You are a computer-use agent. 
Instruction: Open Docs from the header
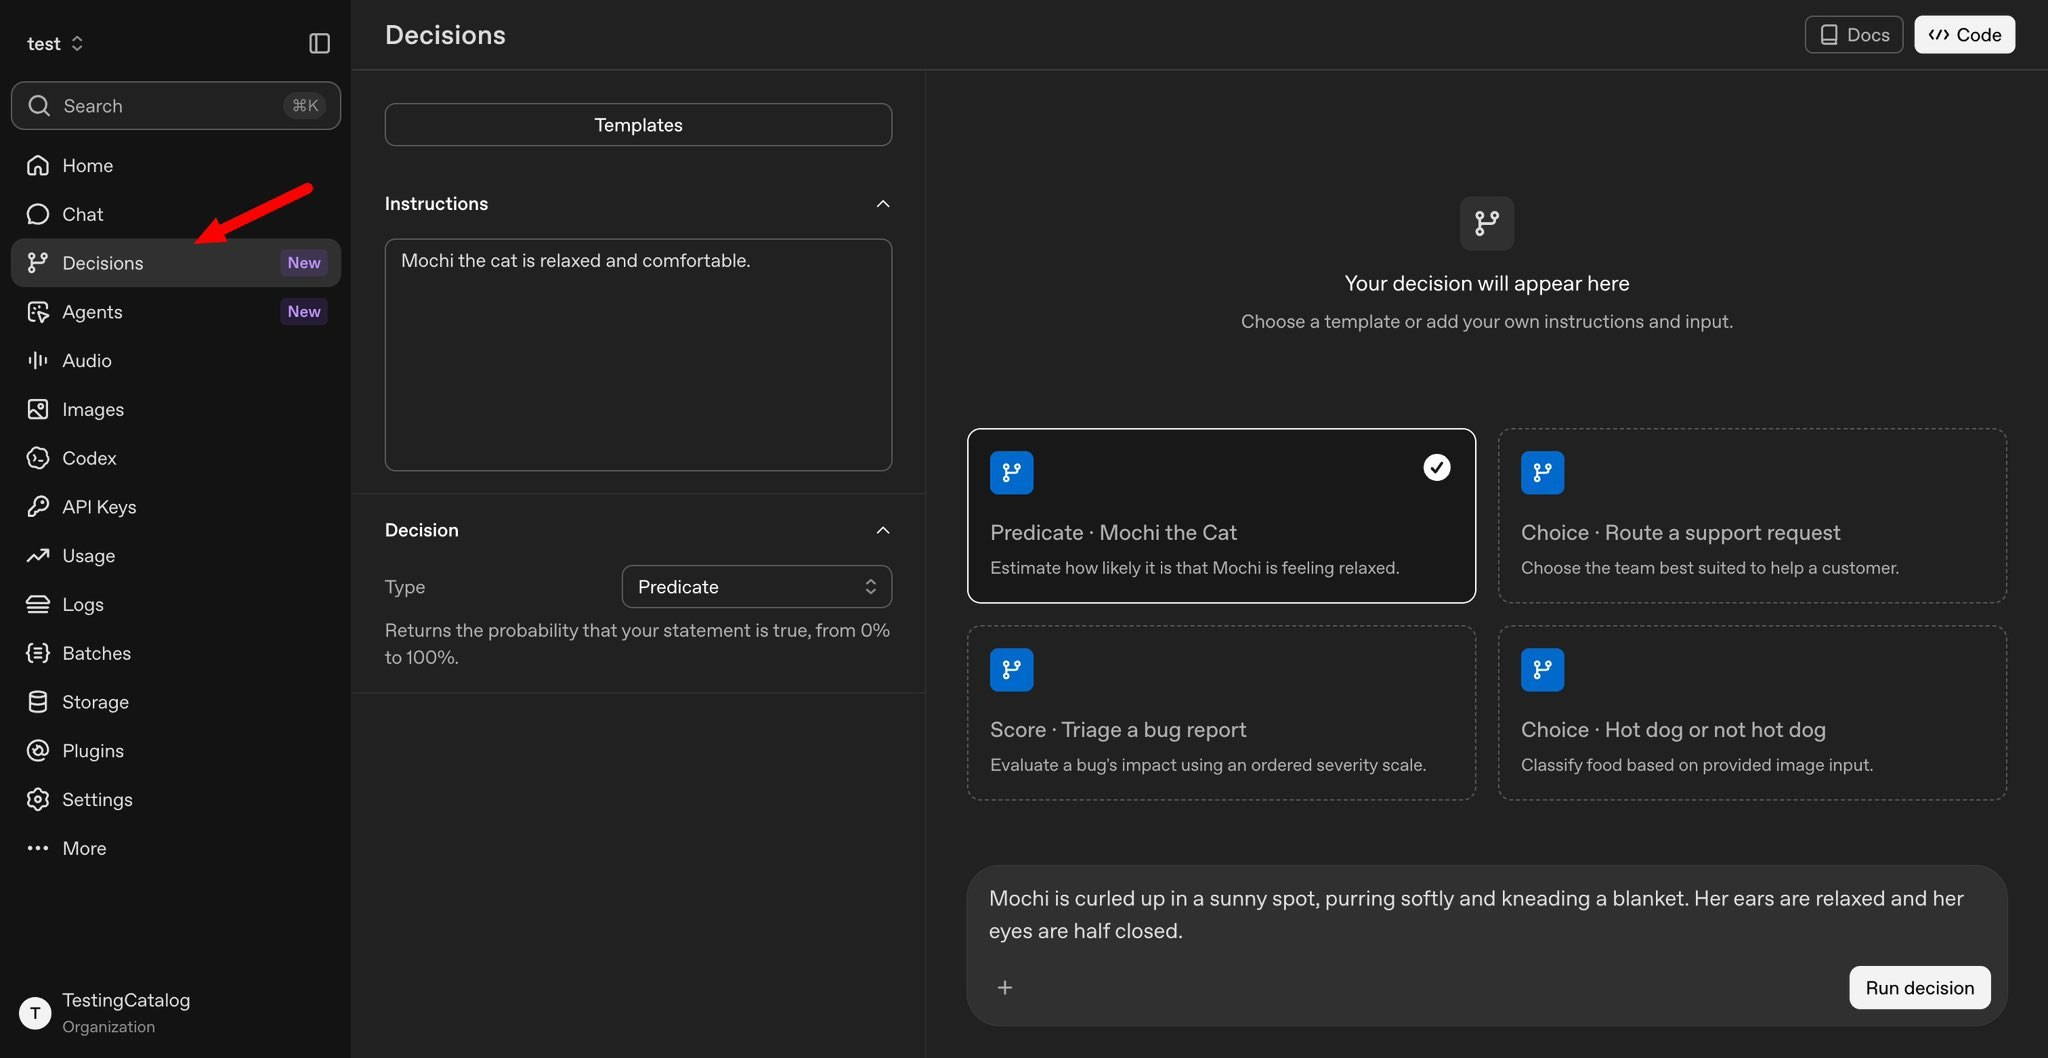pyautogui.click(x=1853, y=35)
